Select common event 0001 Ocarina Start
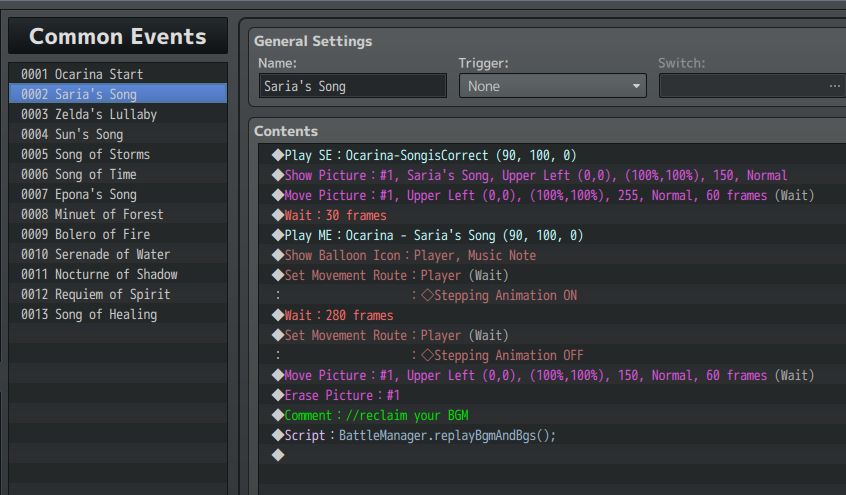Image resolution: width=846 pixels, height=495 pixels. point(118,74)
